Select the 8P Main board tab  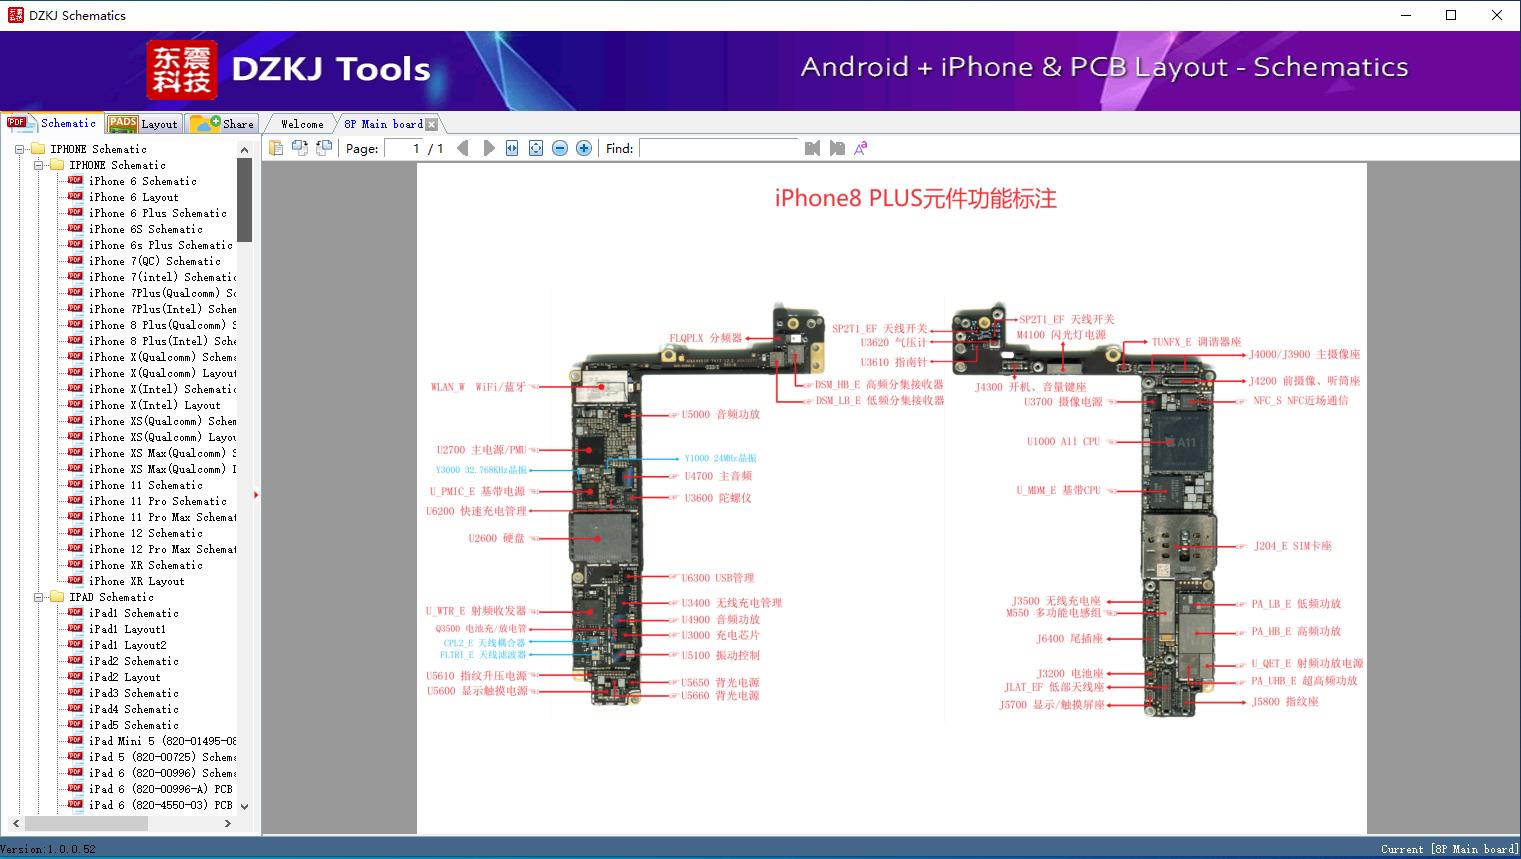383,124
